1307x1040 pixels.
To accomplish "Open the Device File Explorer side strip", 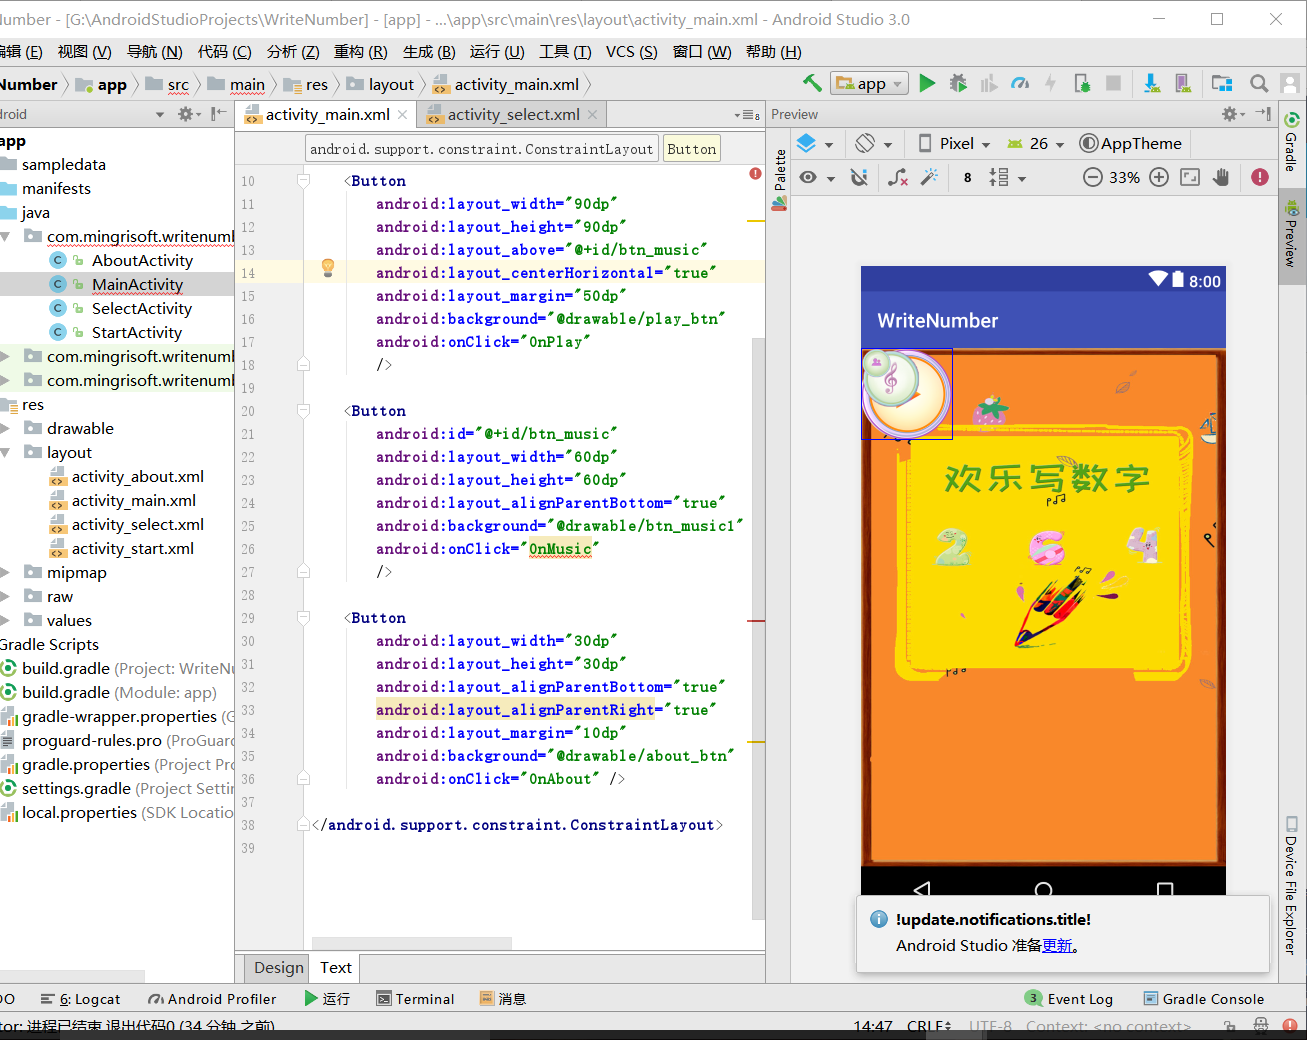I will 1291,886.
